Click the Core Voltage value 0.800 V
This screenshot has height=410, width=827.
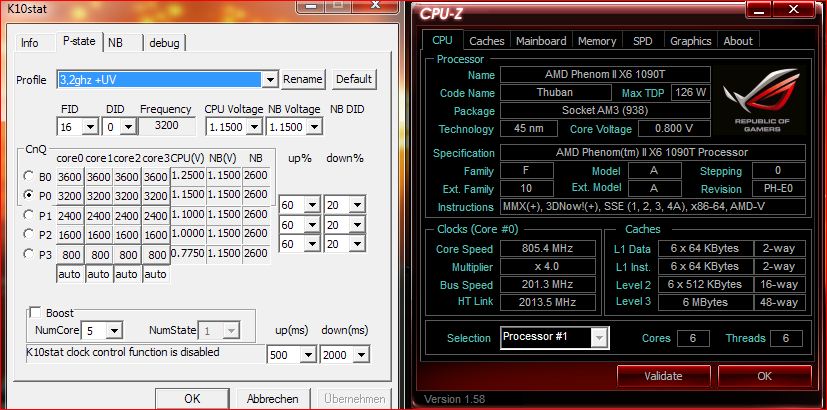[674, 128]
